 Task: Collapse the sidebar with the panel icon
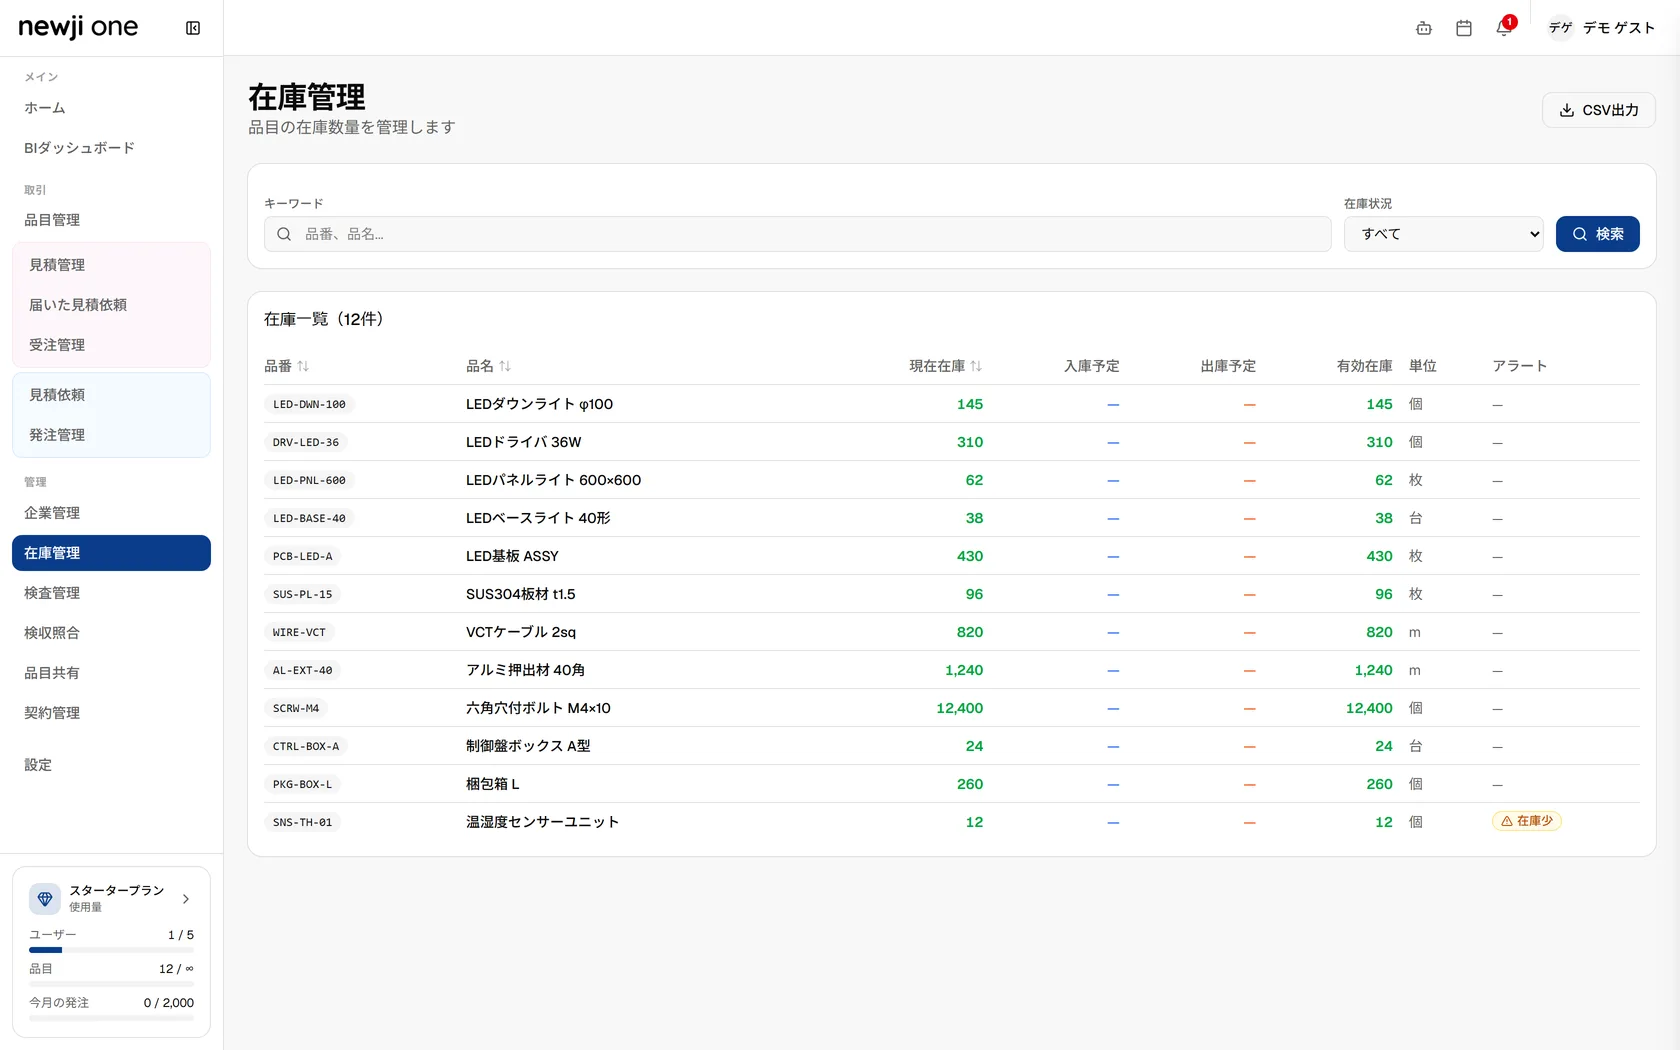[x=193, y=28]
